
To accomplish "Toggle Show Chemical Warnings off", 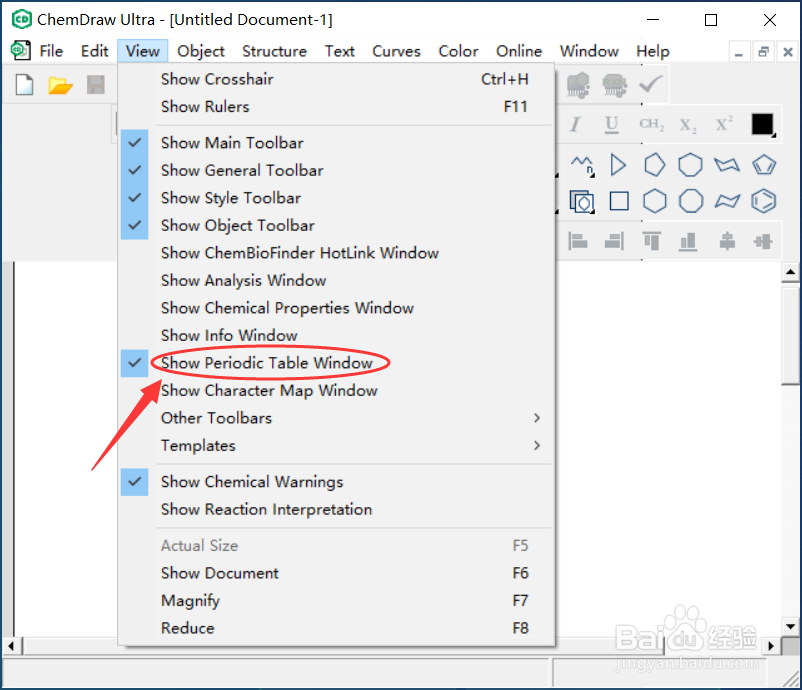I will pyautogui.click(x=337, y=482).
